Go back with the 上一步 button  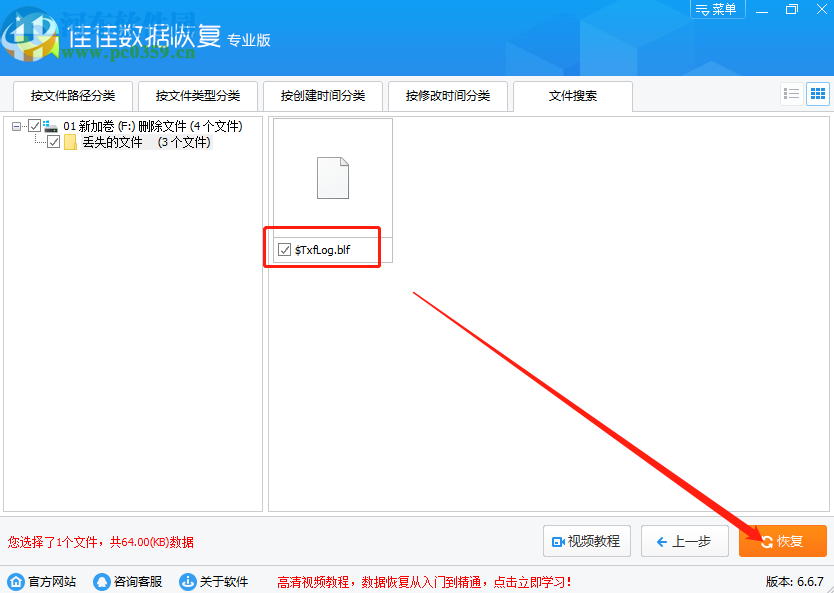tap(684, 541)
